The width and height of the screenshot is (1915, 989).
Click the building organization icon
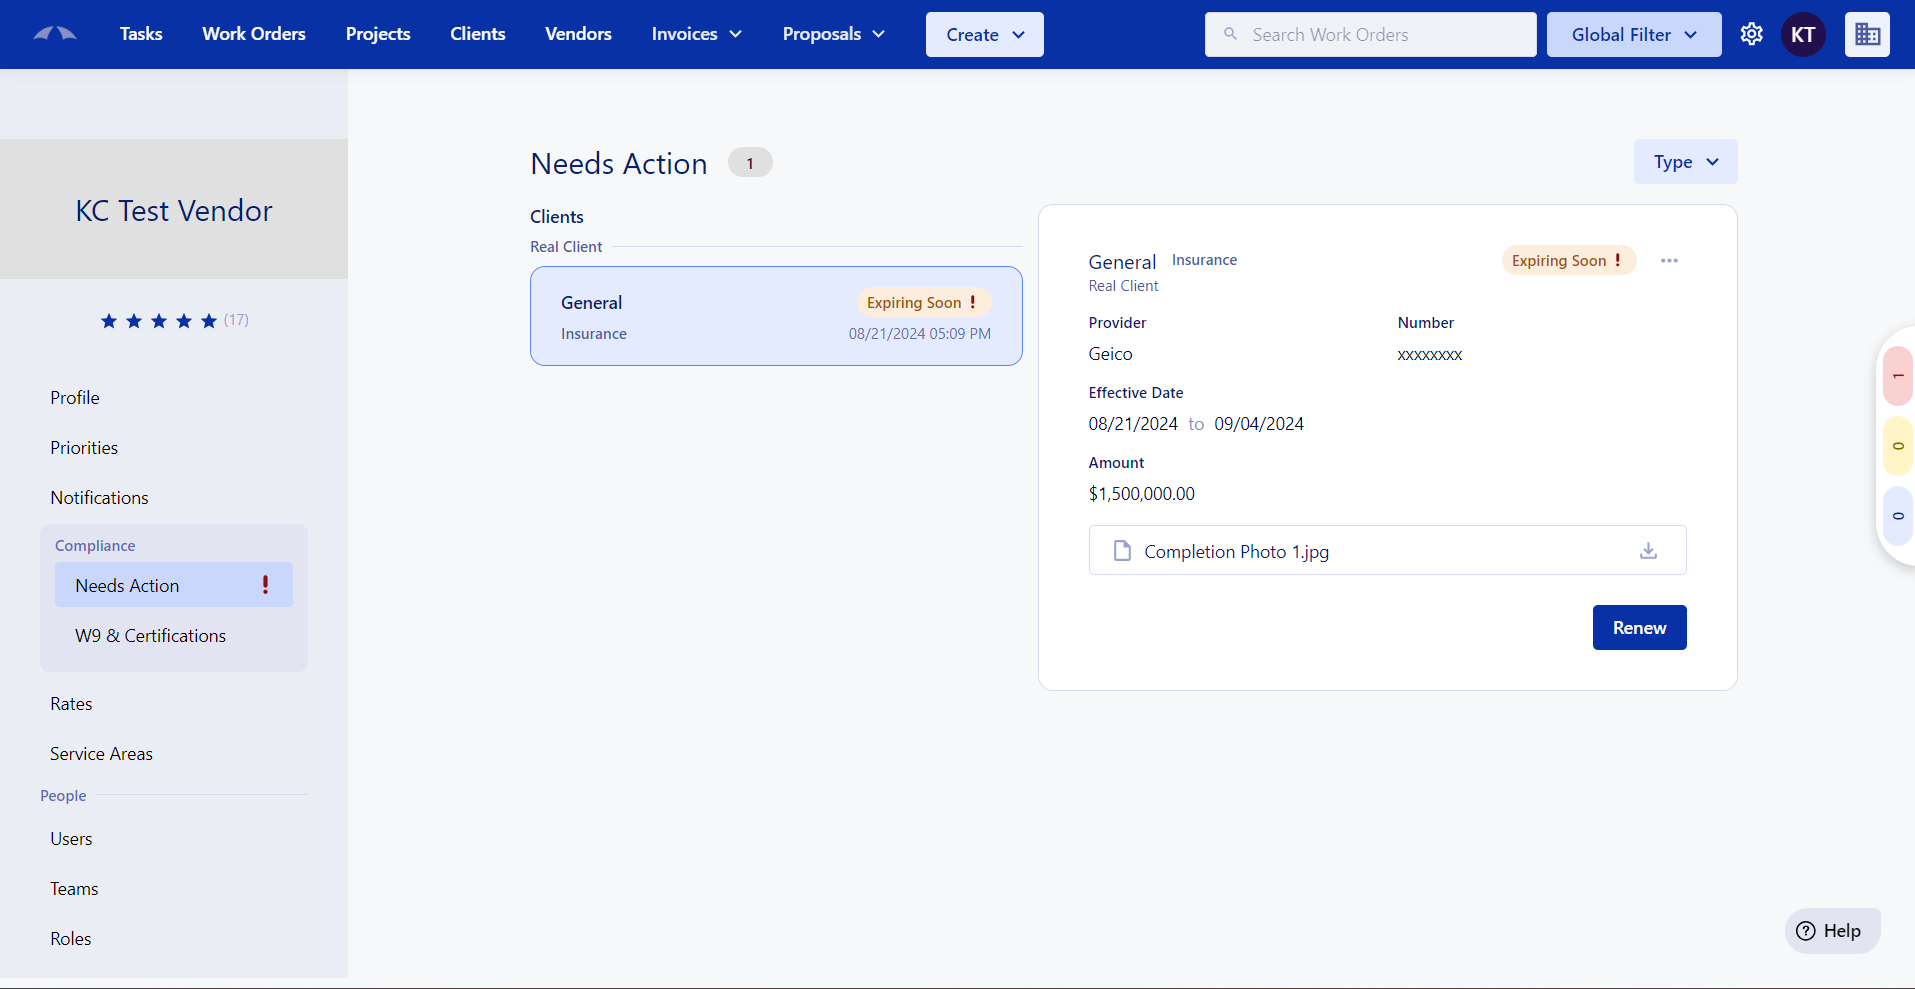(1867, 35)
